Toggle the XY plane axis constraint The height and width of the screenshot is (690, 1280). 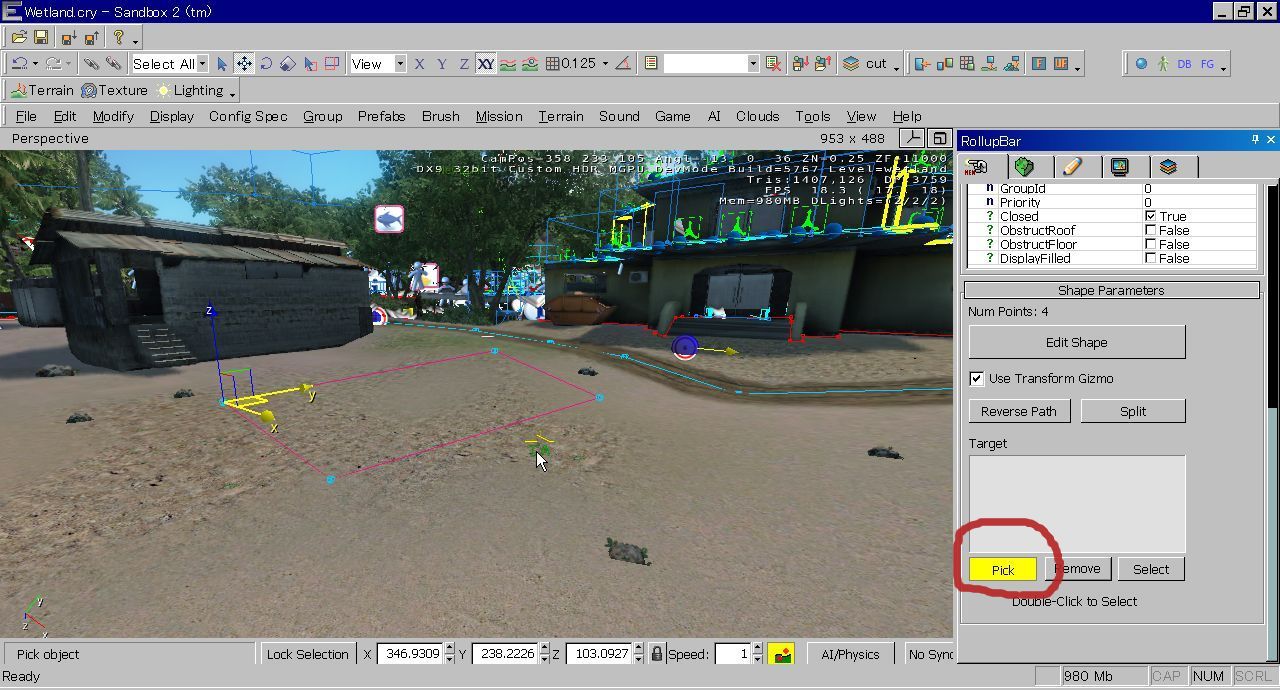(485, 63)
